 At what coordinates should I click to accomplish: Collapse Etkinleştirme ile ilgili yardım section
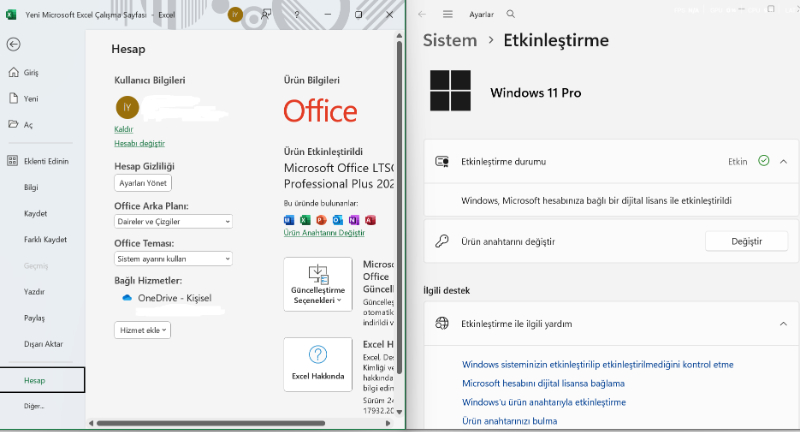[782, 324]
